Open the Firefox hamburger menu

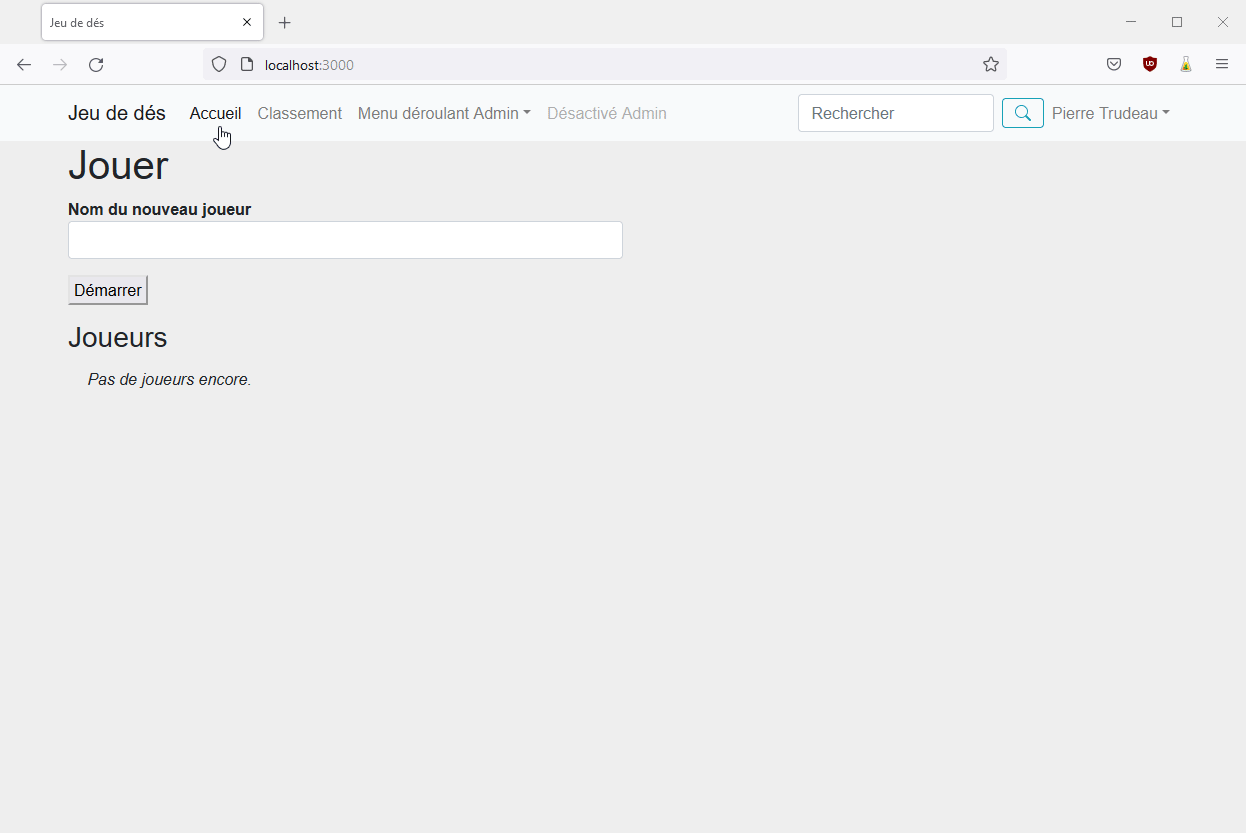[1221, 64]
